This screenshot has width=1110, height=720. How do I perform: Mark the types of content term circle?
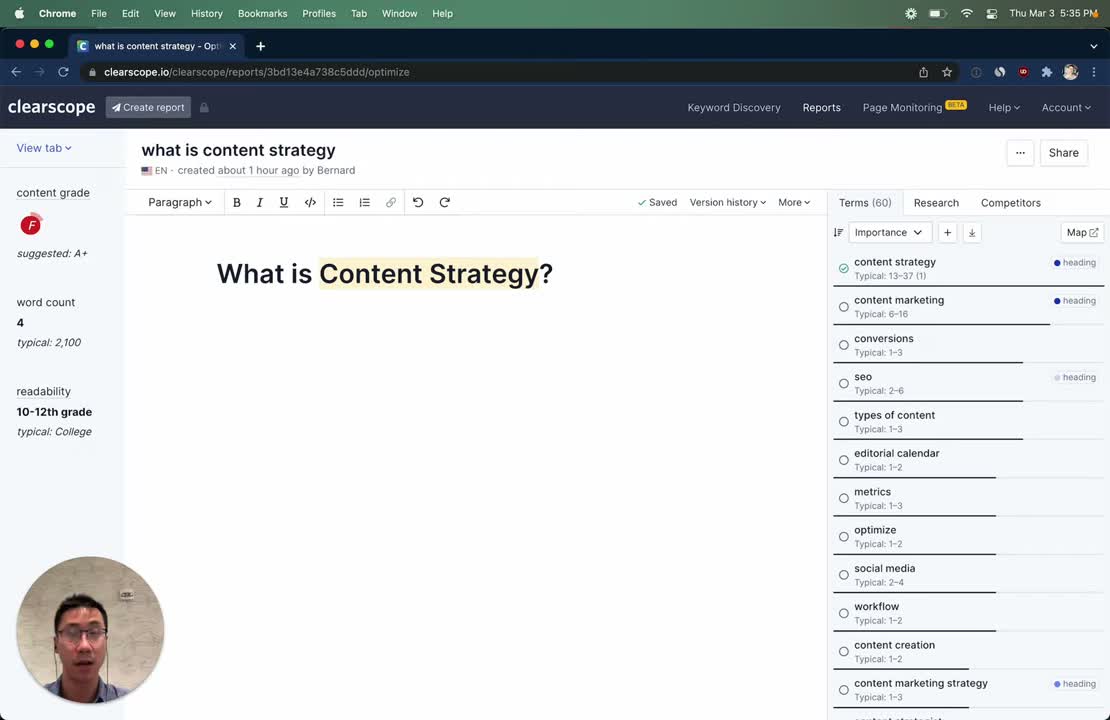[x=843, y=421]
